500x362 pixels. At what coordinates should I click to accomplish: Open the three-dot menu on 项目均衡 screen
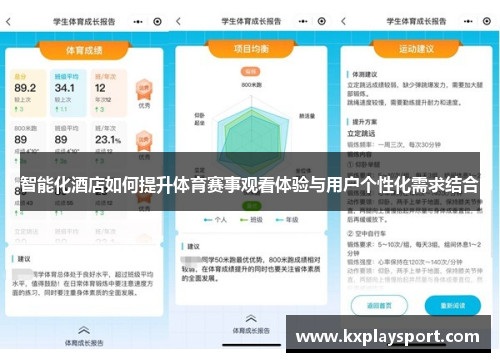coord(303,21)
